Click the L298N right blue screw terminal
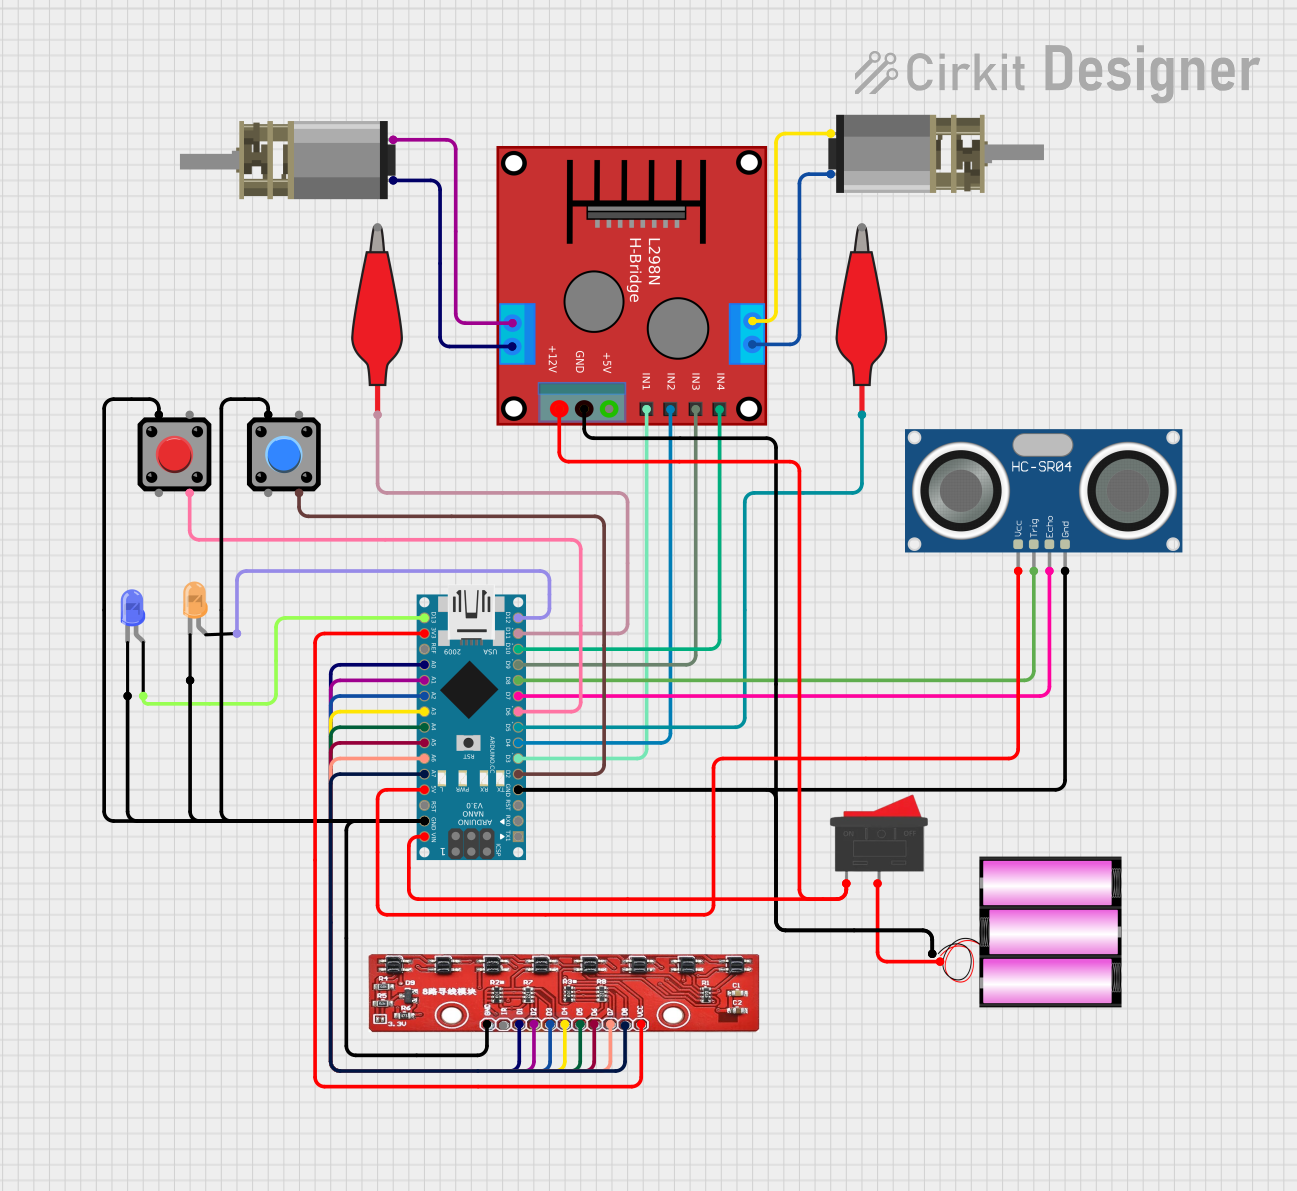The height and width of the screenshot is (1191, 1297). click(x=748, y=333)
